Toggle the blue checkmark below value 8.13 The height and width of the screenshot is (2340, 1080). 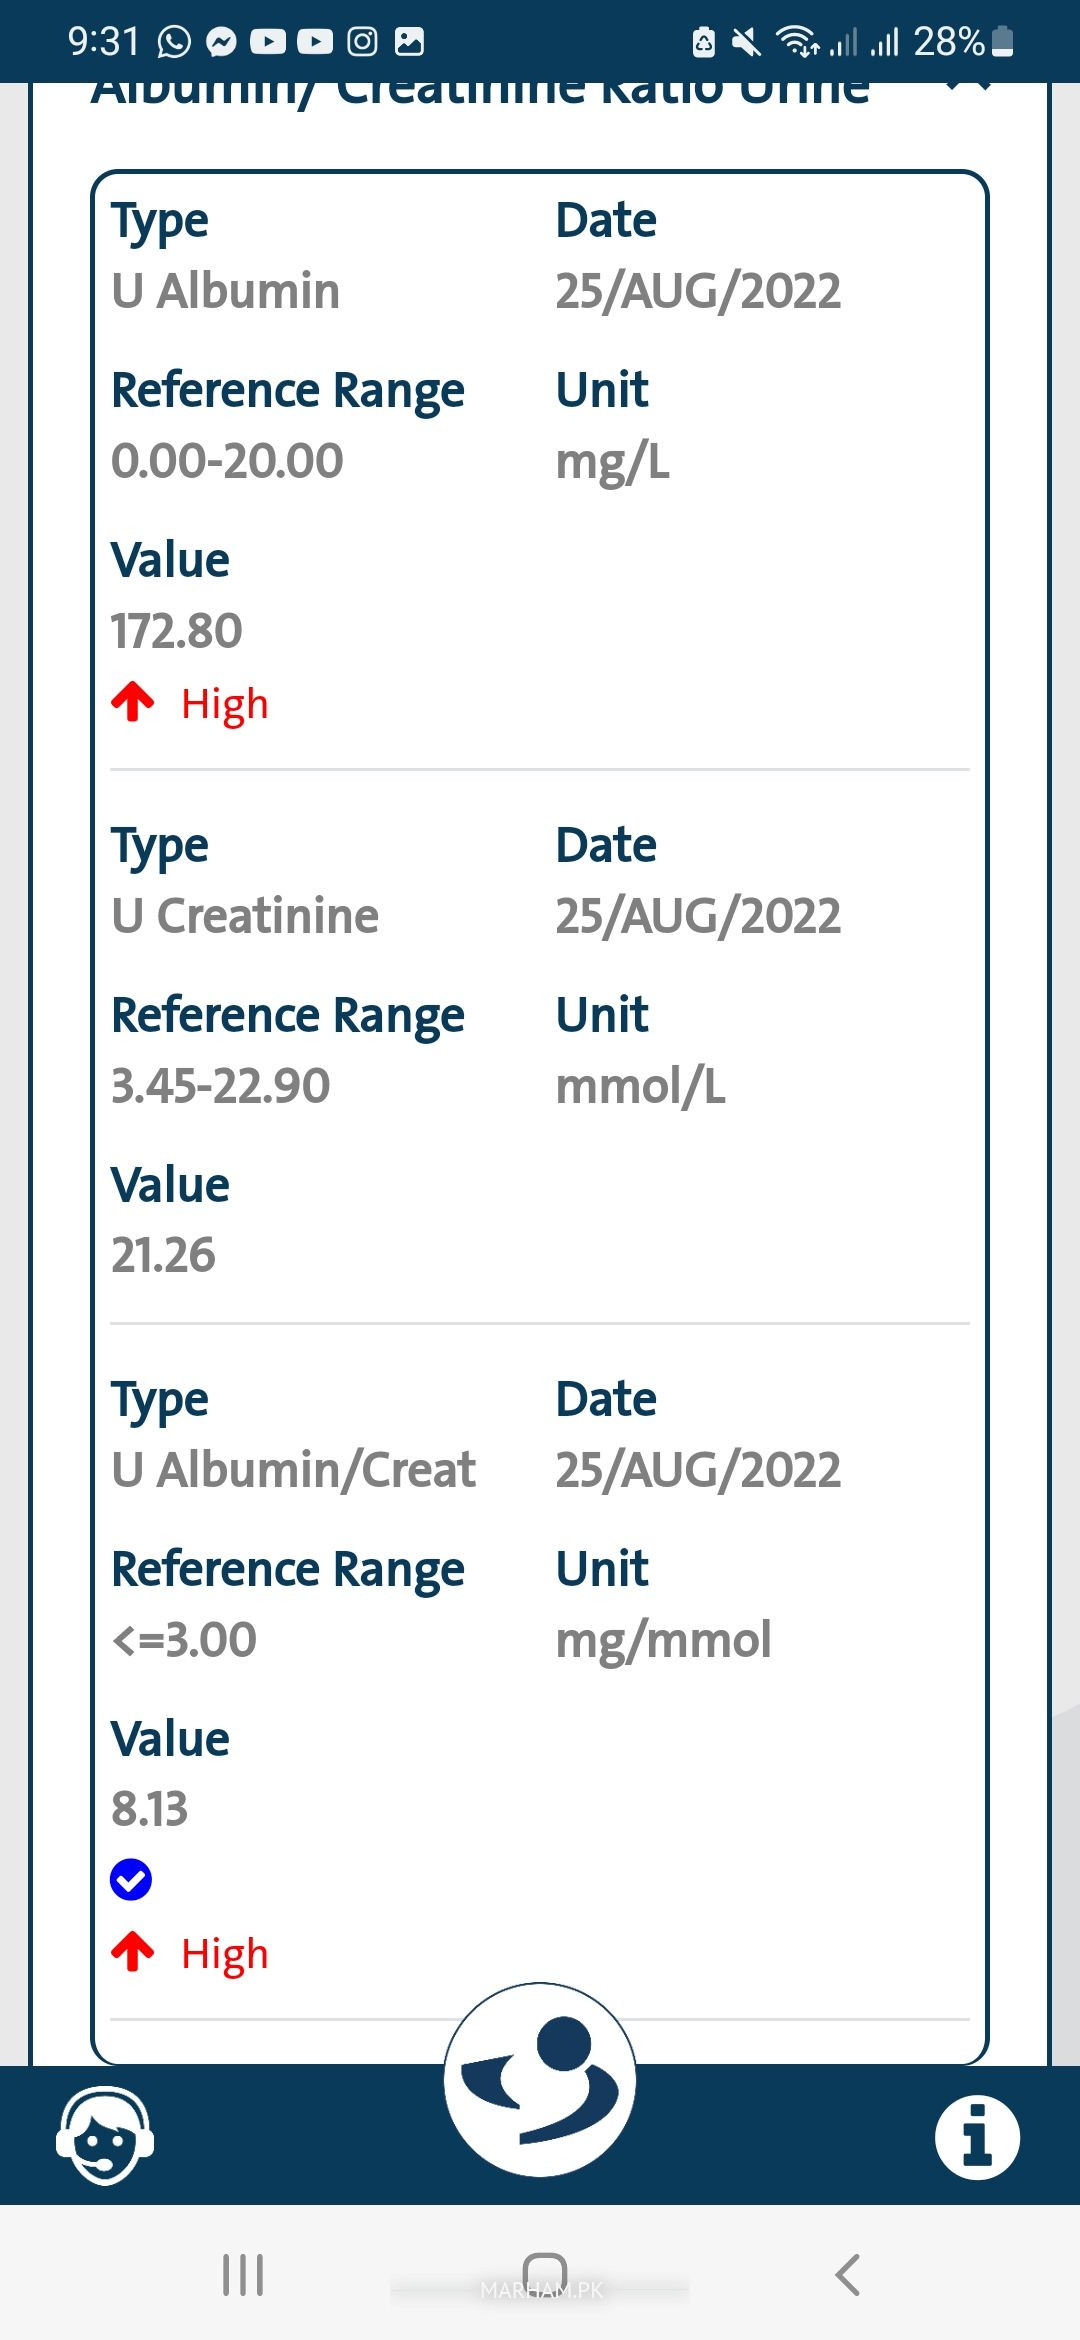pos(131,1880)
